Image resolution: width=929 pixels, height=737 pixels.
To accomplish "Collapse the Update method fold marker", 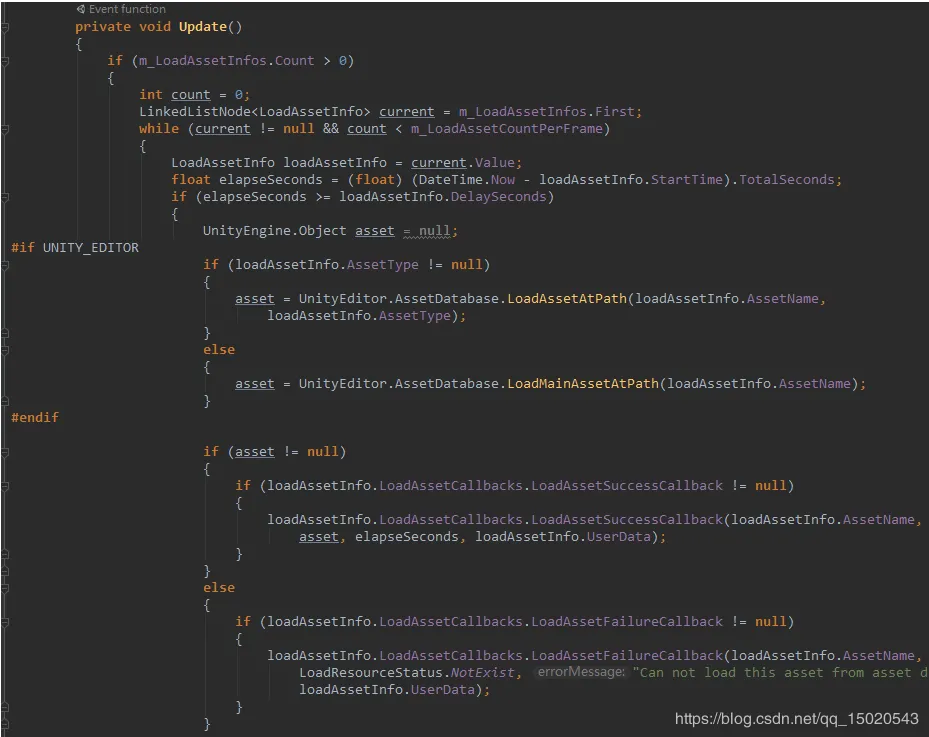I will (5, 27).
